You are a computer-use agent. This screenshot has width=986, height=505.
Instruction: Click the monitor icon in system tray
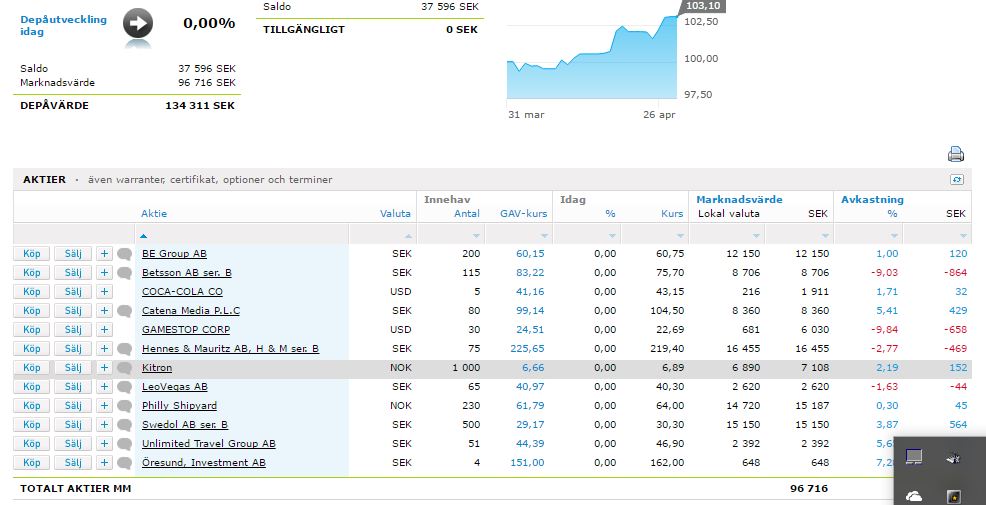914,457
